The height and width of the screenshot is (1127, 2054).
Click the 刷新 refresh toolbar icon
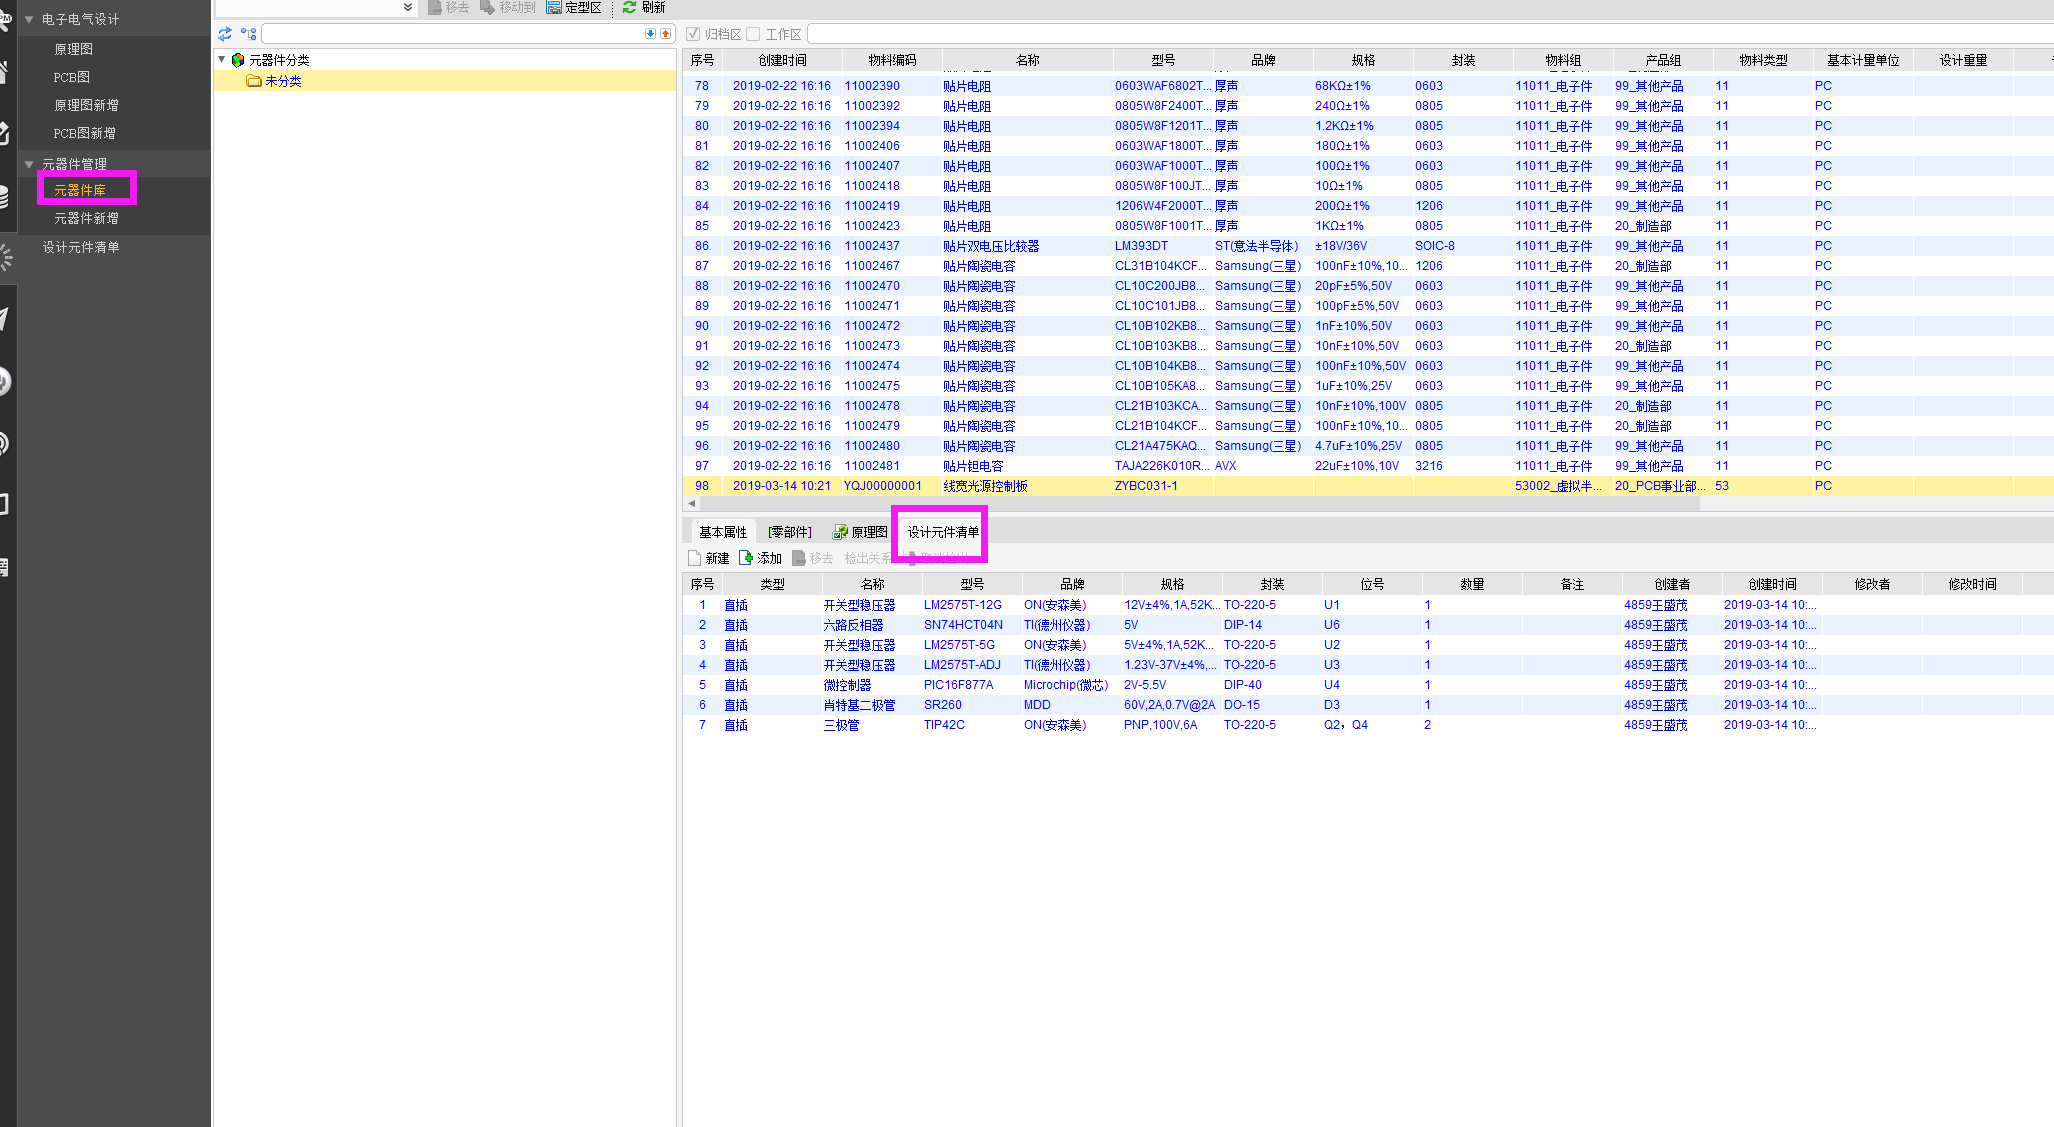pyautogui.click(x=629, y=7)
